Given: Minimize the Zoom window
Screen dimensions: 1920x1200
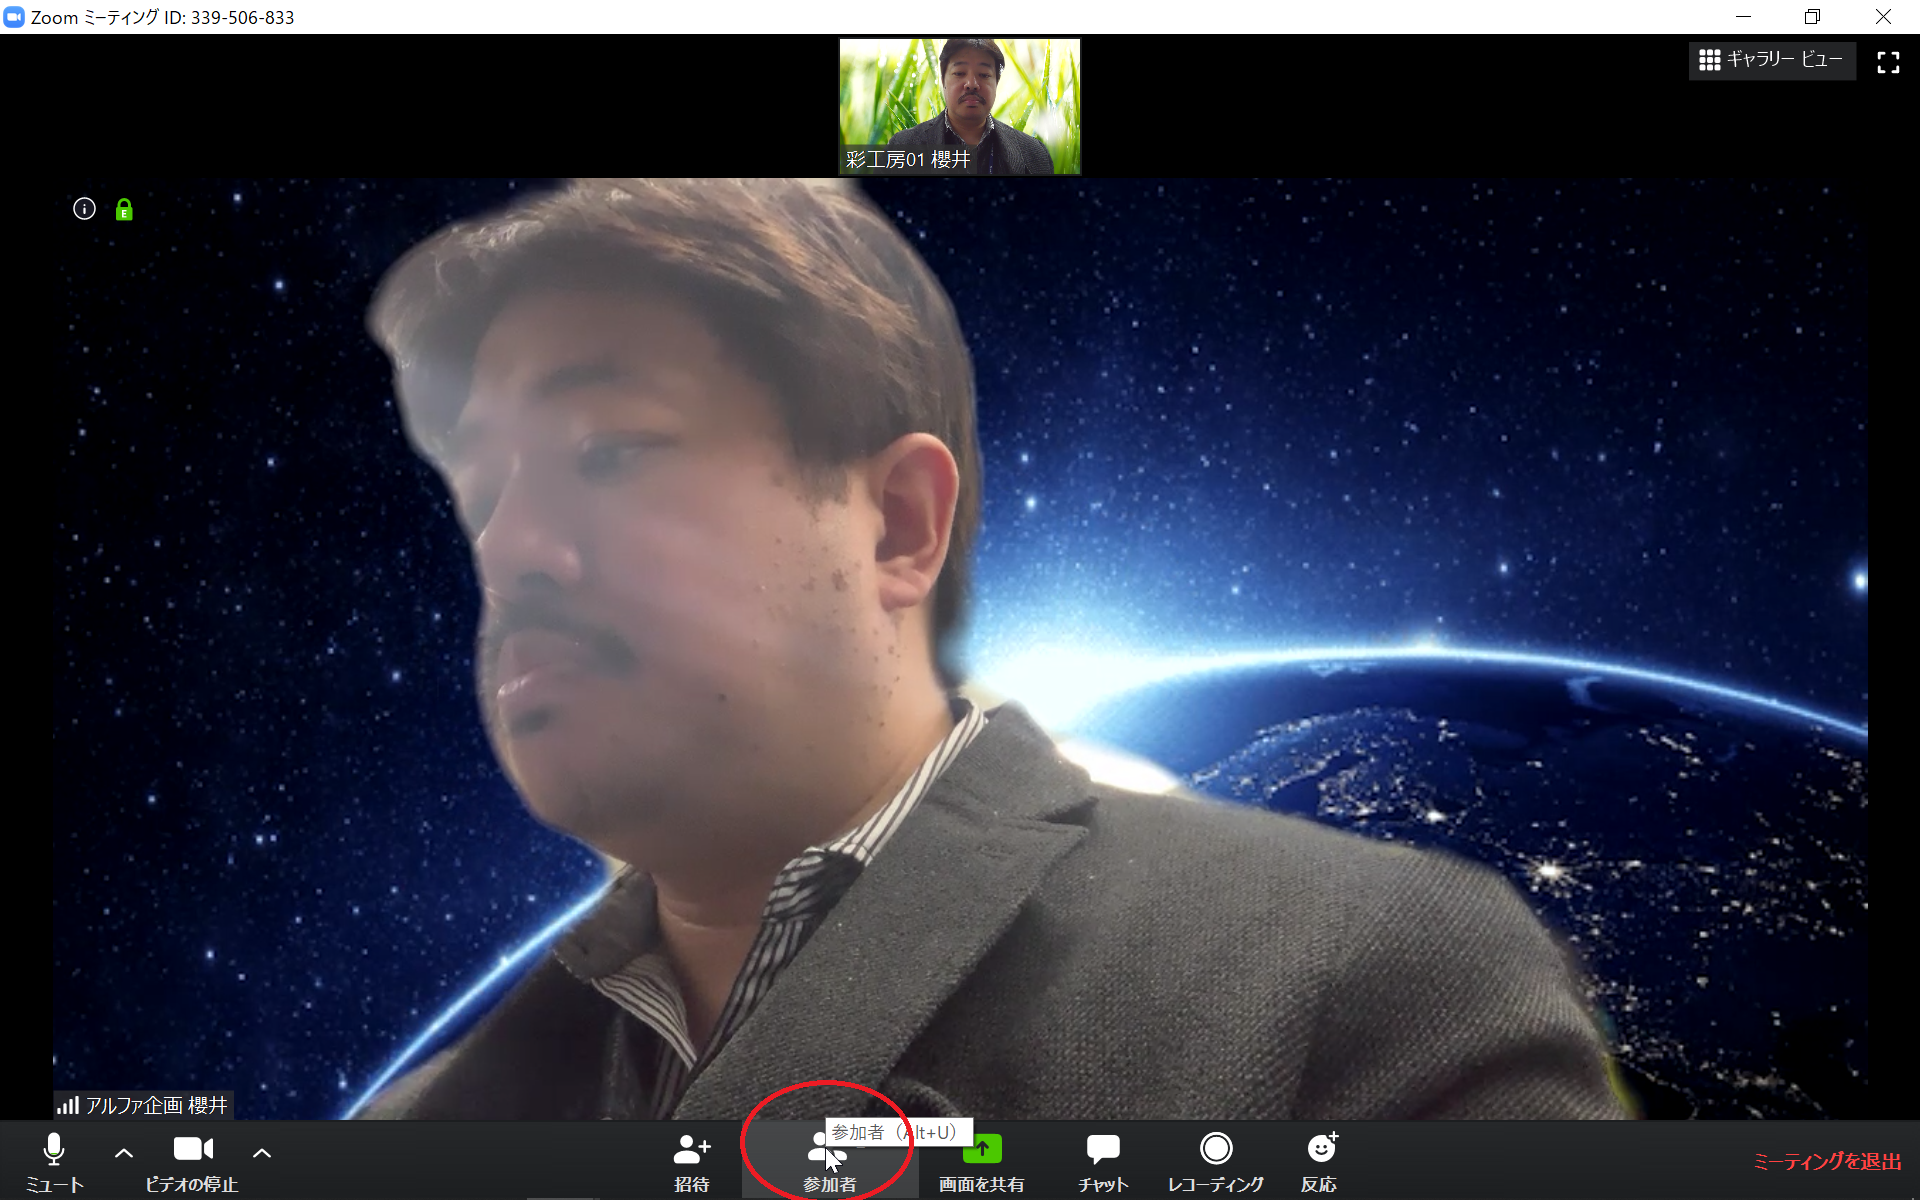Looking at the screenshot, I should tap(1743, 17).
